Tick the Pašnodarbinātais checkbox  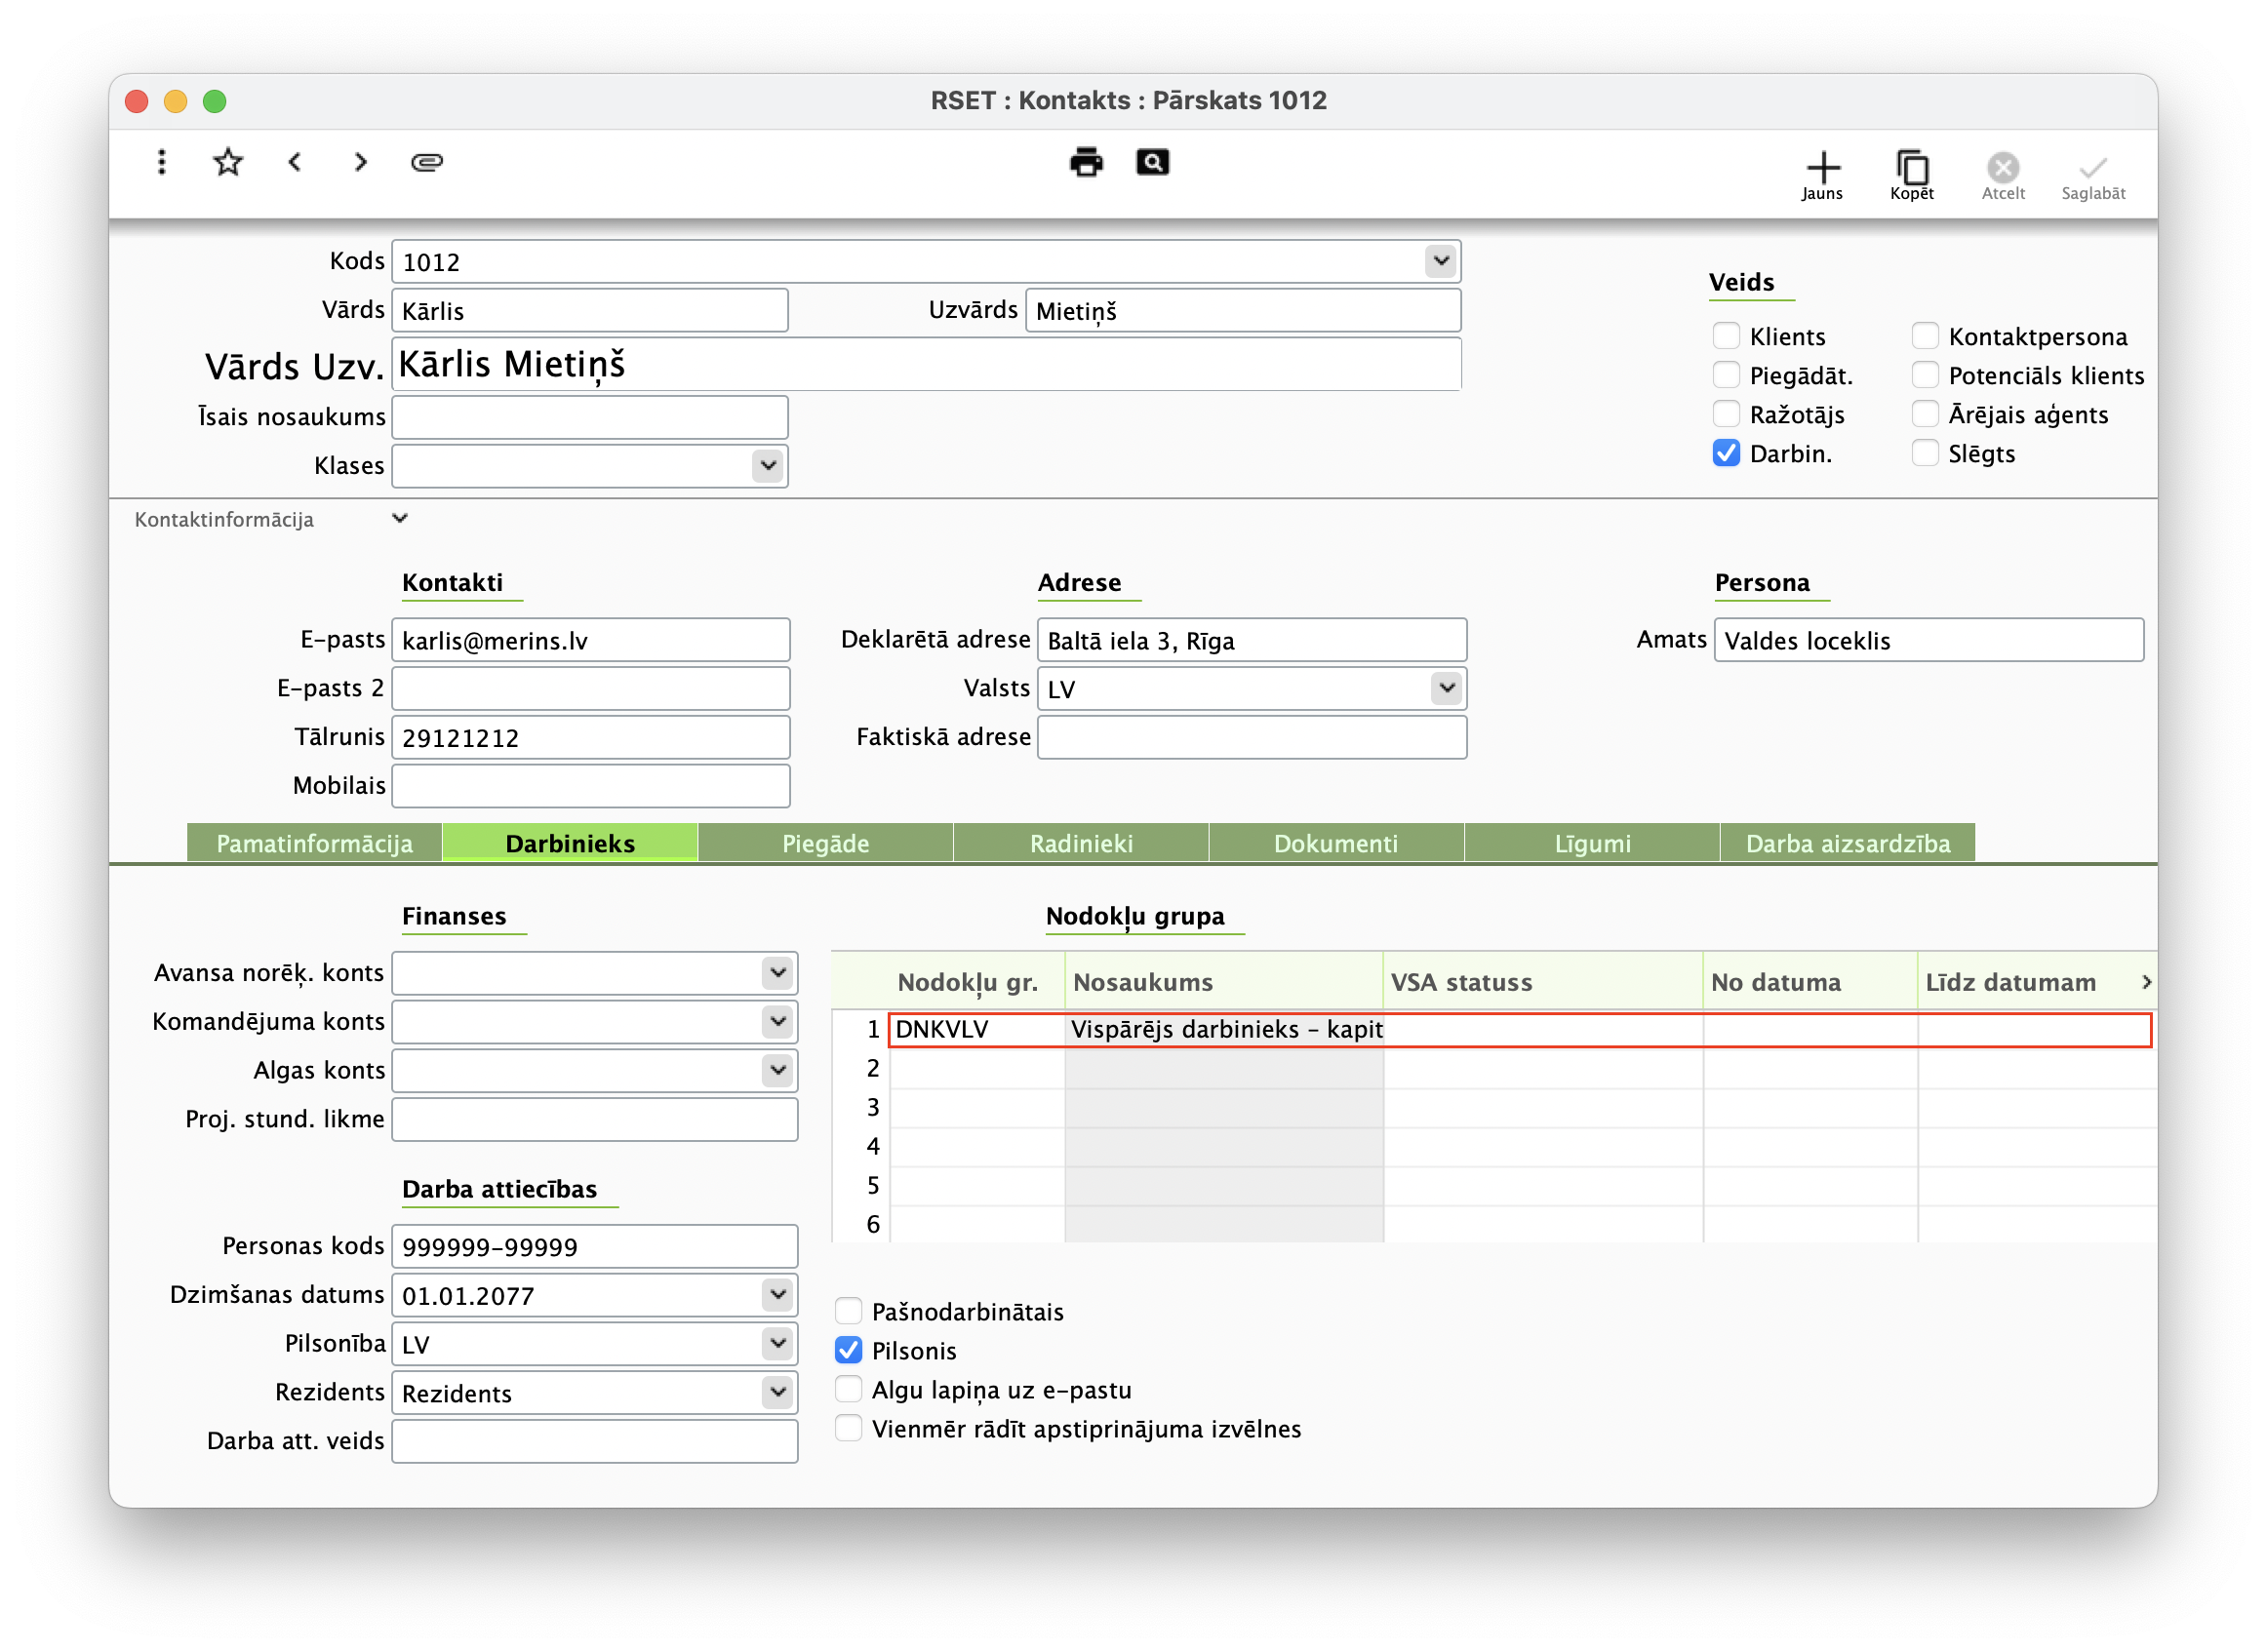tap(848, 1311)
